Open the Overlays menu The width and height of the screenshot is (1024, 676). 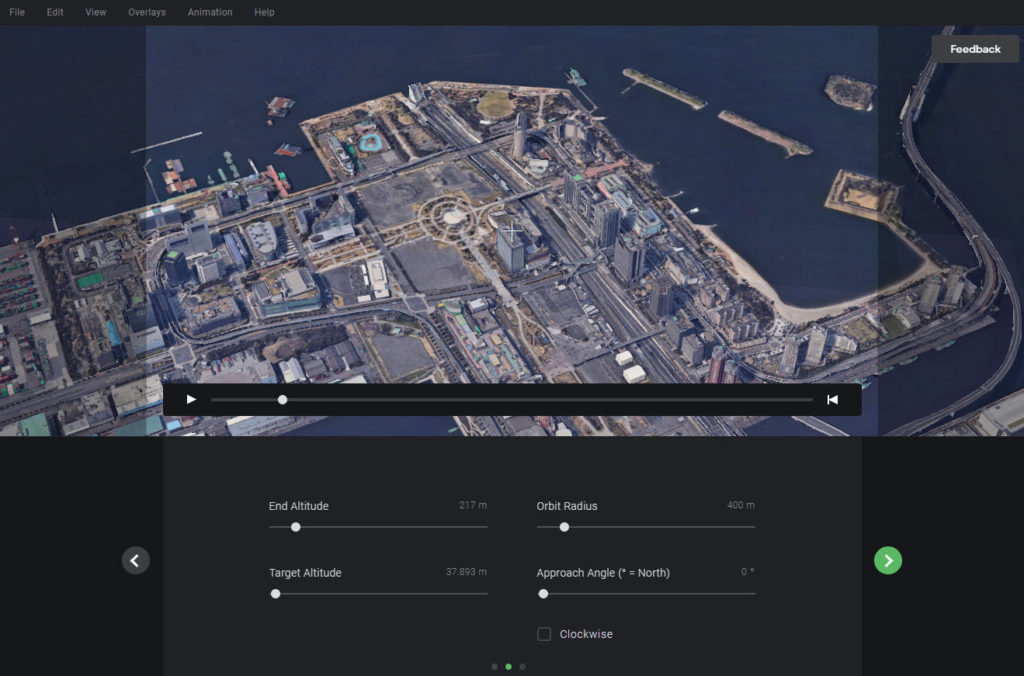click(x=146, y=12)
